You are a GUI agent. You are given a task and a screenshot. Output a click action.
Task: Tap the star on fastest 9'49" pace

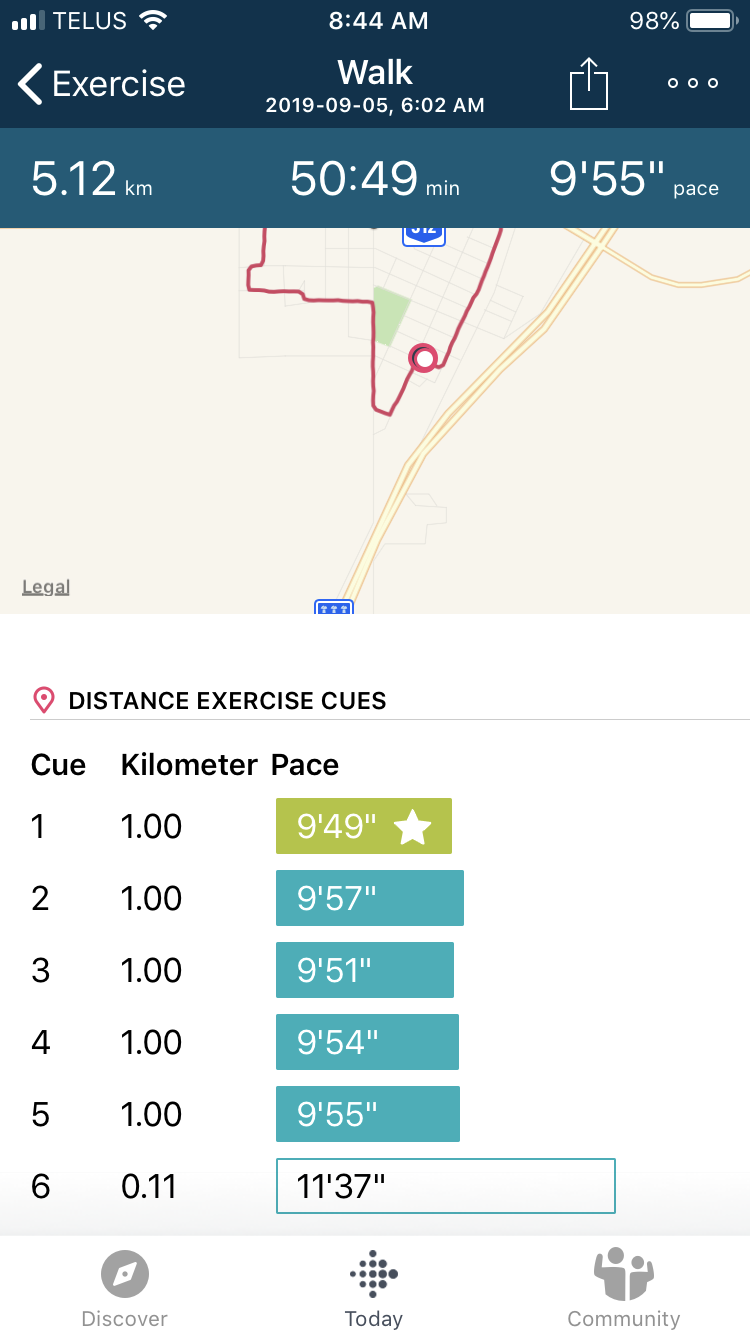(412, 827)
